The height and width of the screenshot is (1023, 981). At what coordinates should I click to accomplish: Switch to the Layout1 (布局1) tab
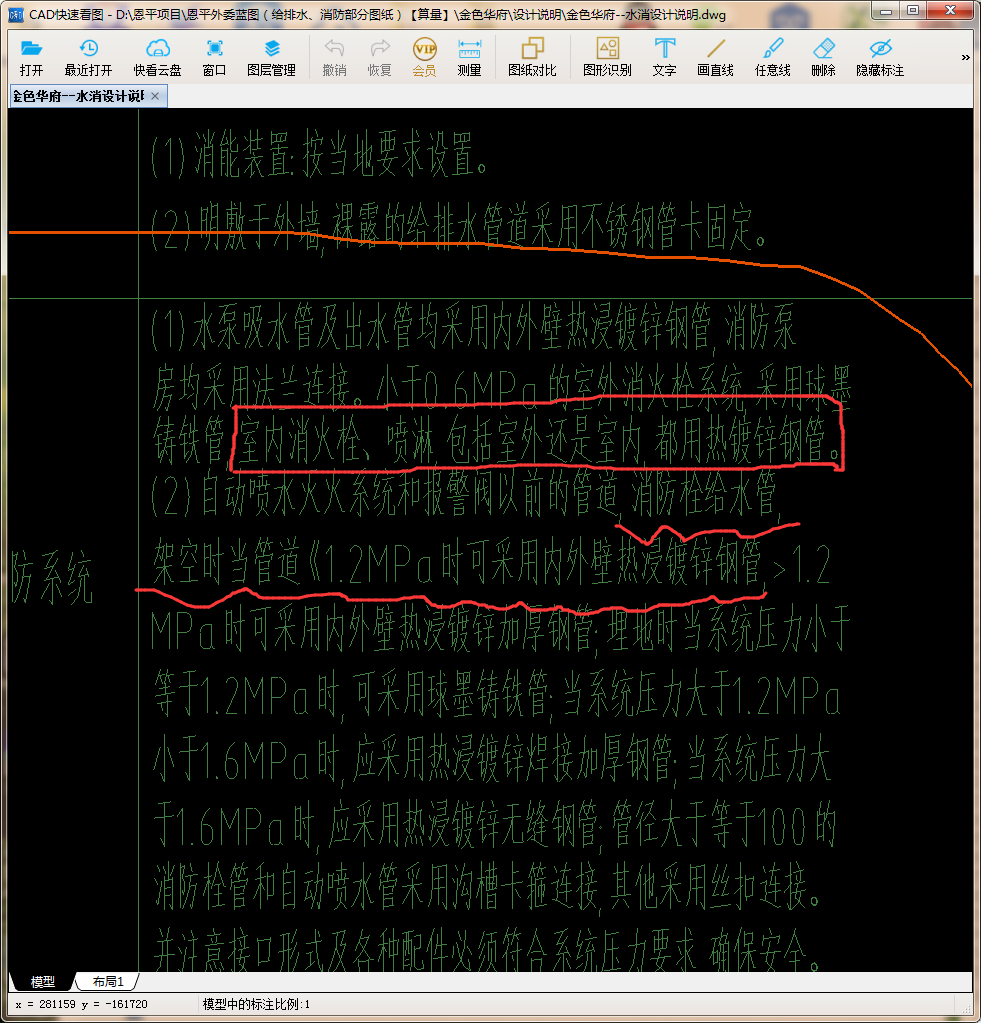coord(108,981)
